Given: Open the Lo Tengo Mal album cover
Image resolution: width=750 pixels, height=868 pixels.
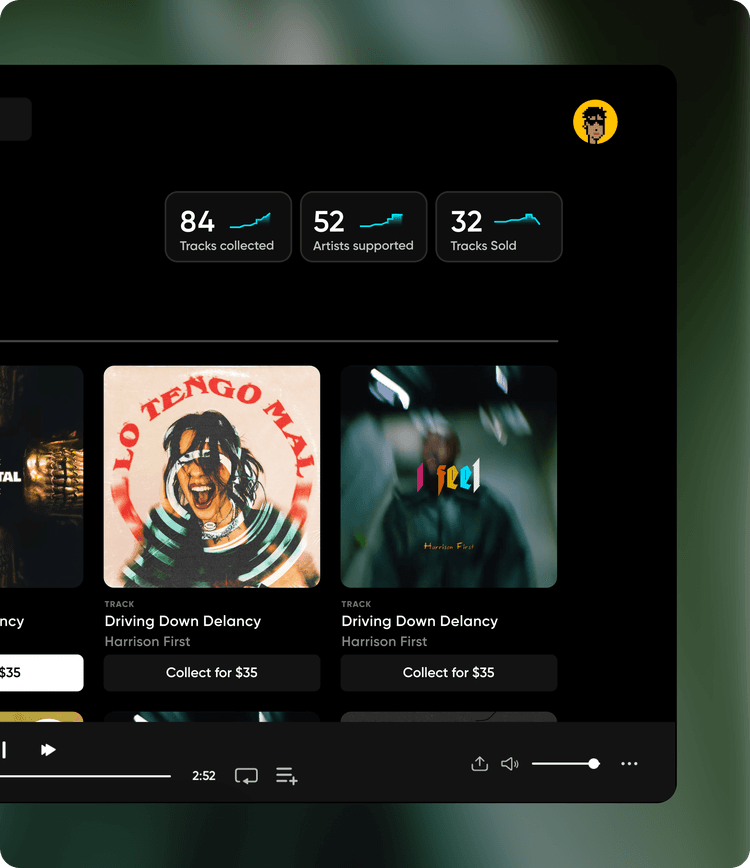Looking at the screenshot, I should click(212, 477).
